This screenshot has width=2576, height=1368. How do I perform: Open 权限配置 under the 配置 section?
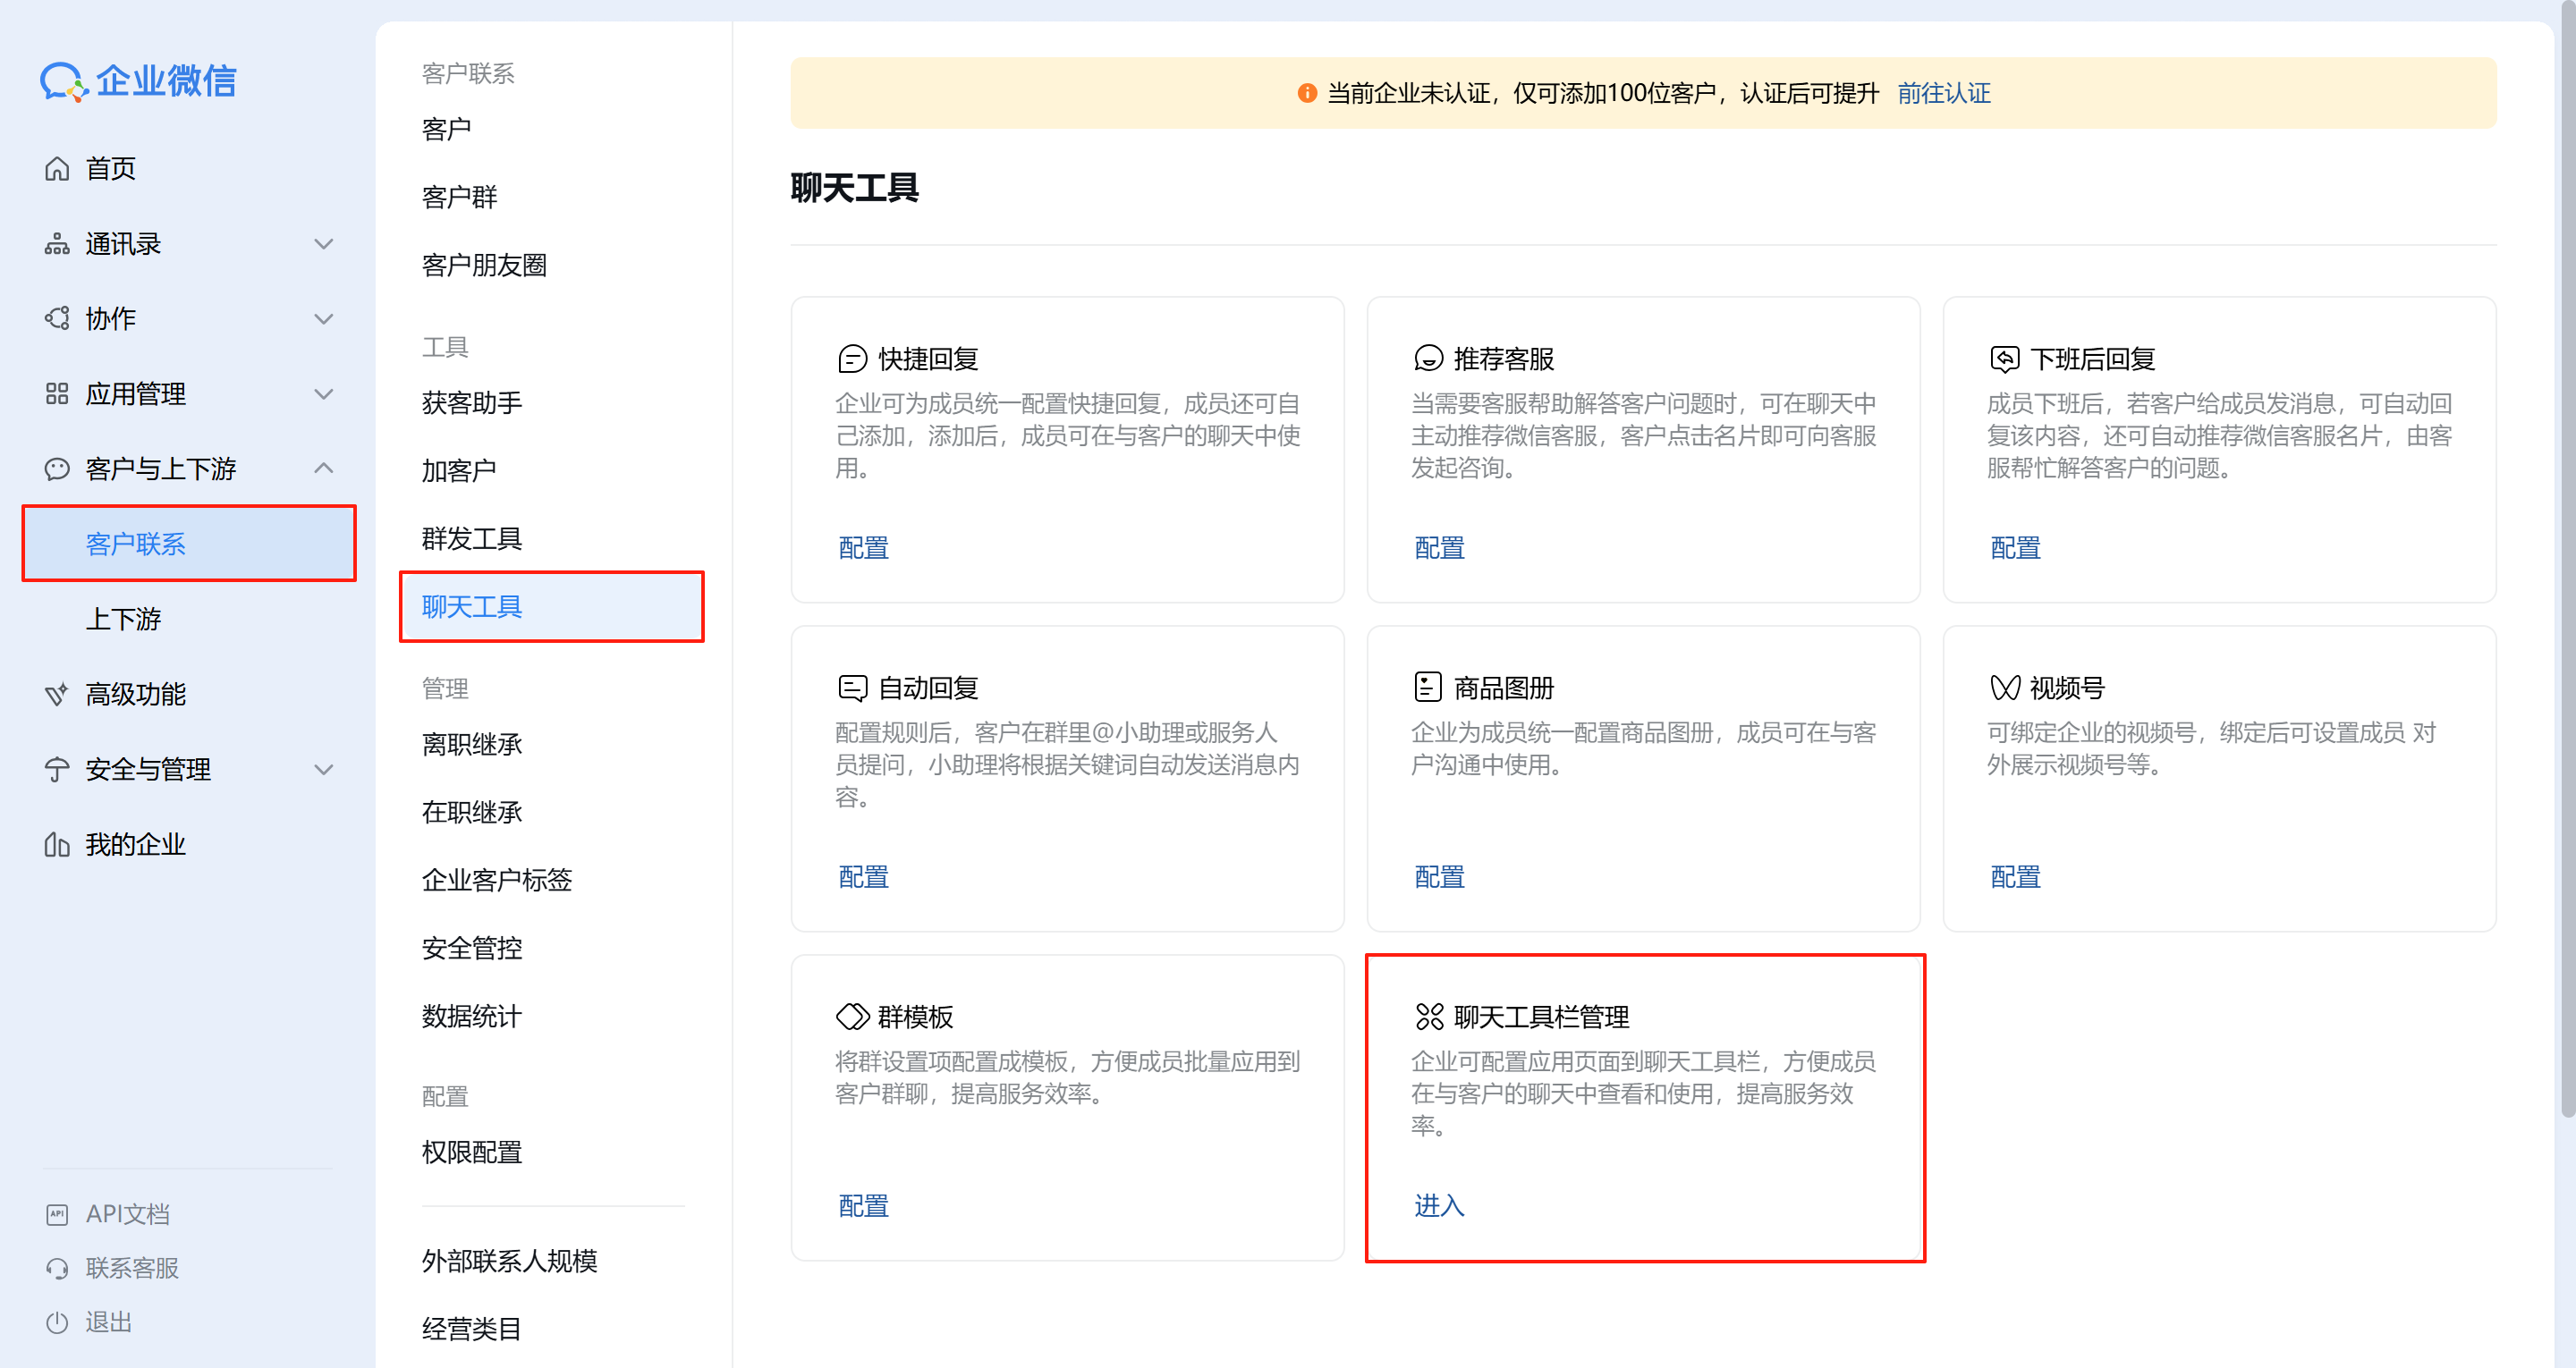[471, 1152]
